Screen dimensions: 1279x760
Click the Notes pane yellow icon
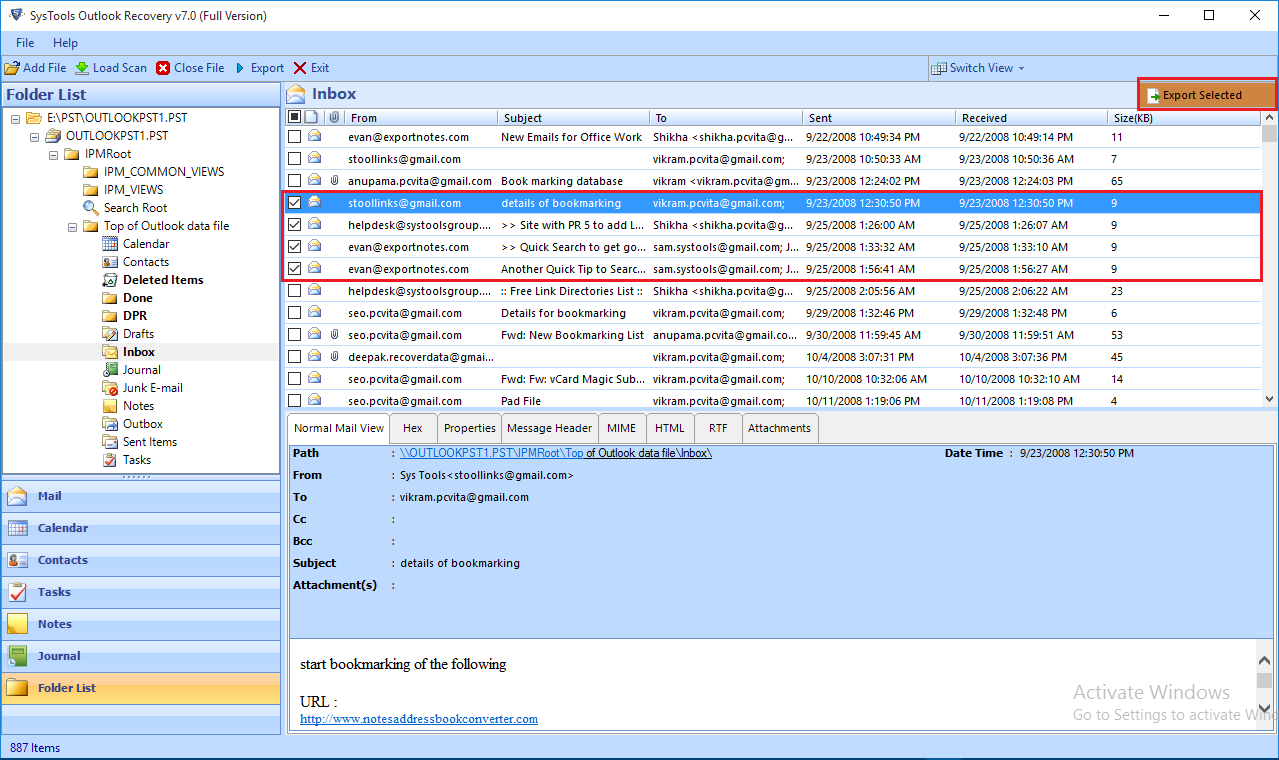pyautogui.click(x=18, y=624)
